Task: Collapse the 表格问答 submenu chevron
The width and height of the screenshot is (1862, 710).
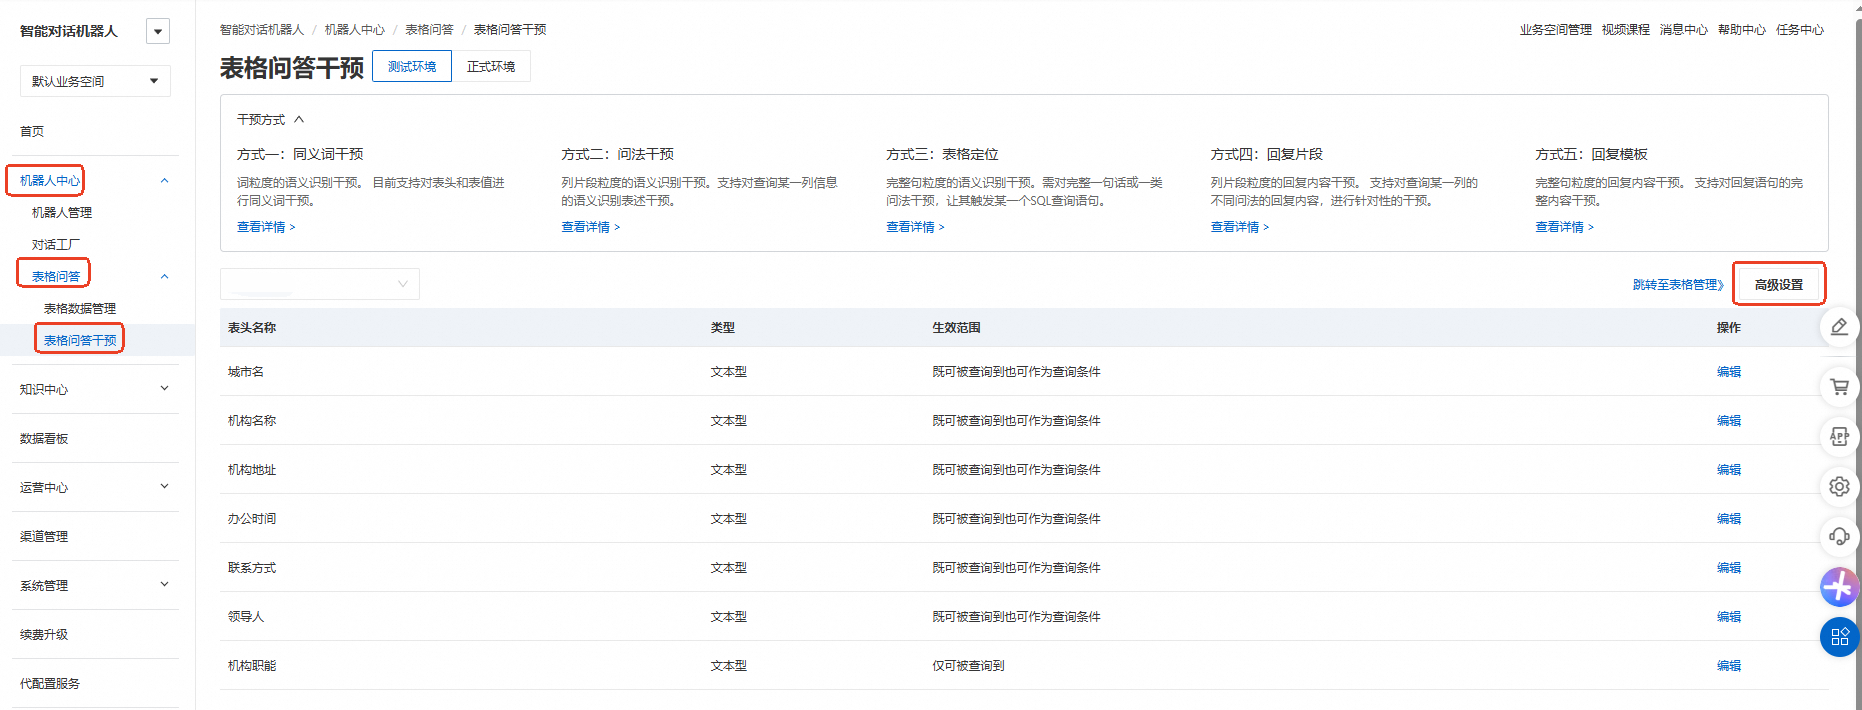Action: pyautogui.click(x=165, y=277)
